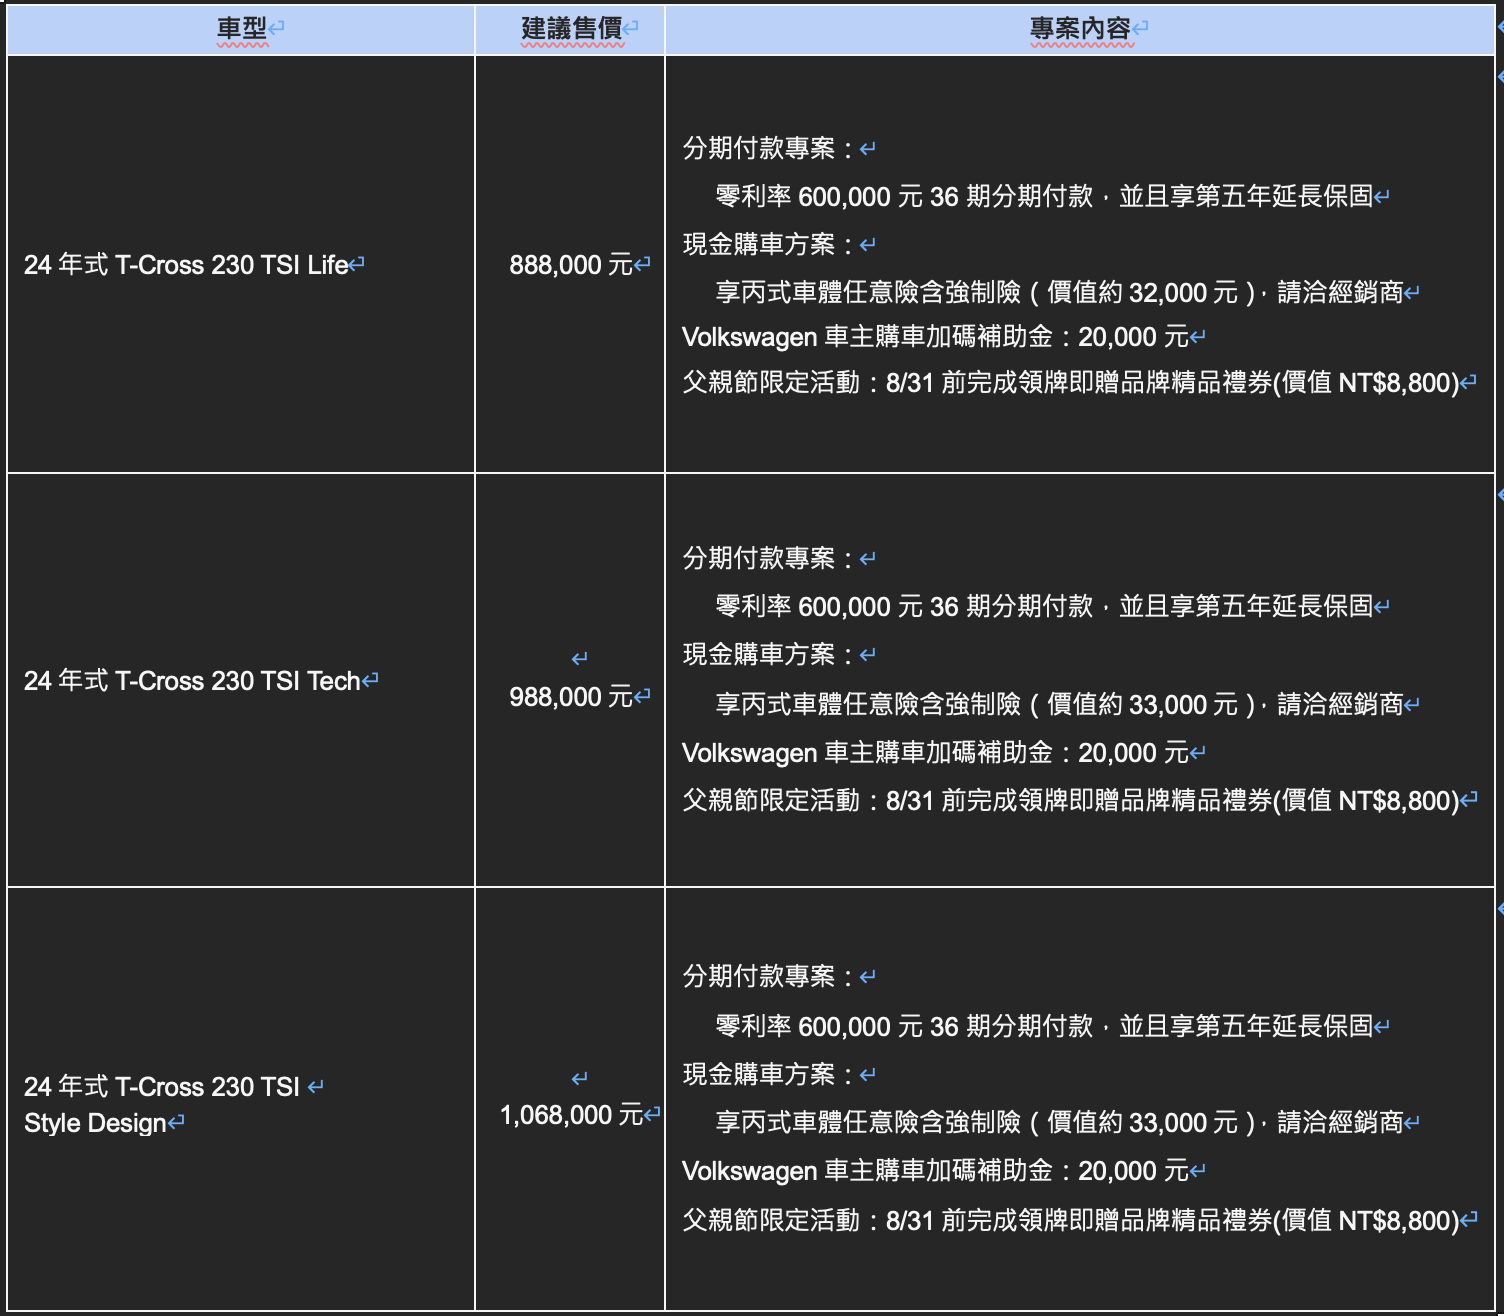Click the 888,000 元 price
Image resolution: width=1504 pixels, height=1316 pixels.
click(x=571, y=265)
